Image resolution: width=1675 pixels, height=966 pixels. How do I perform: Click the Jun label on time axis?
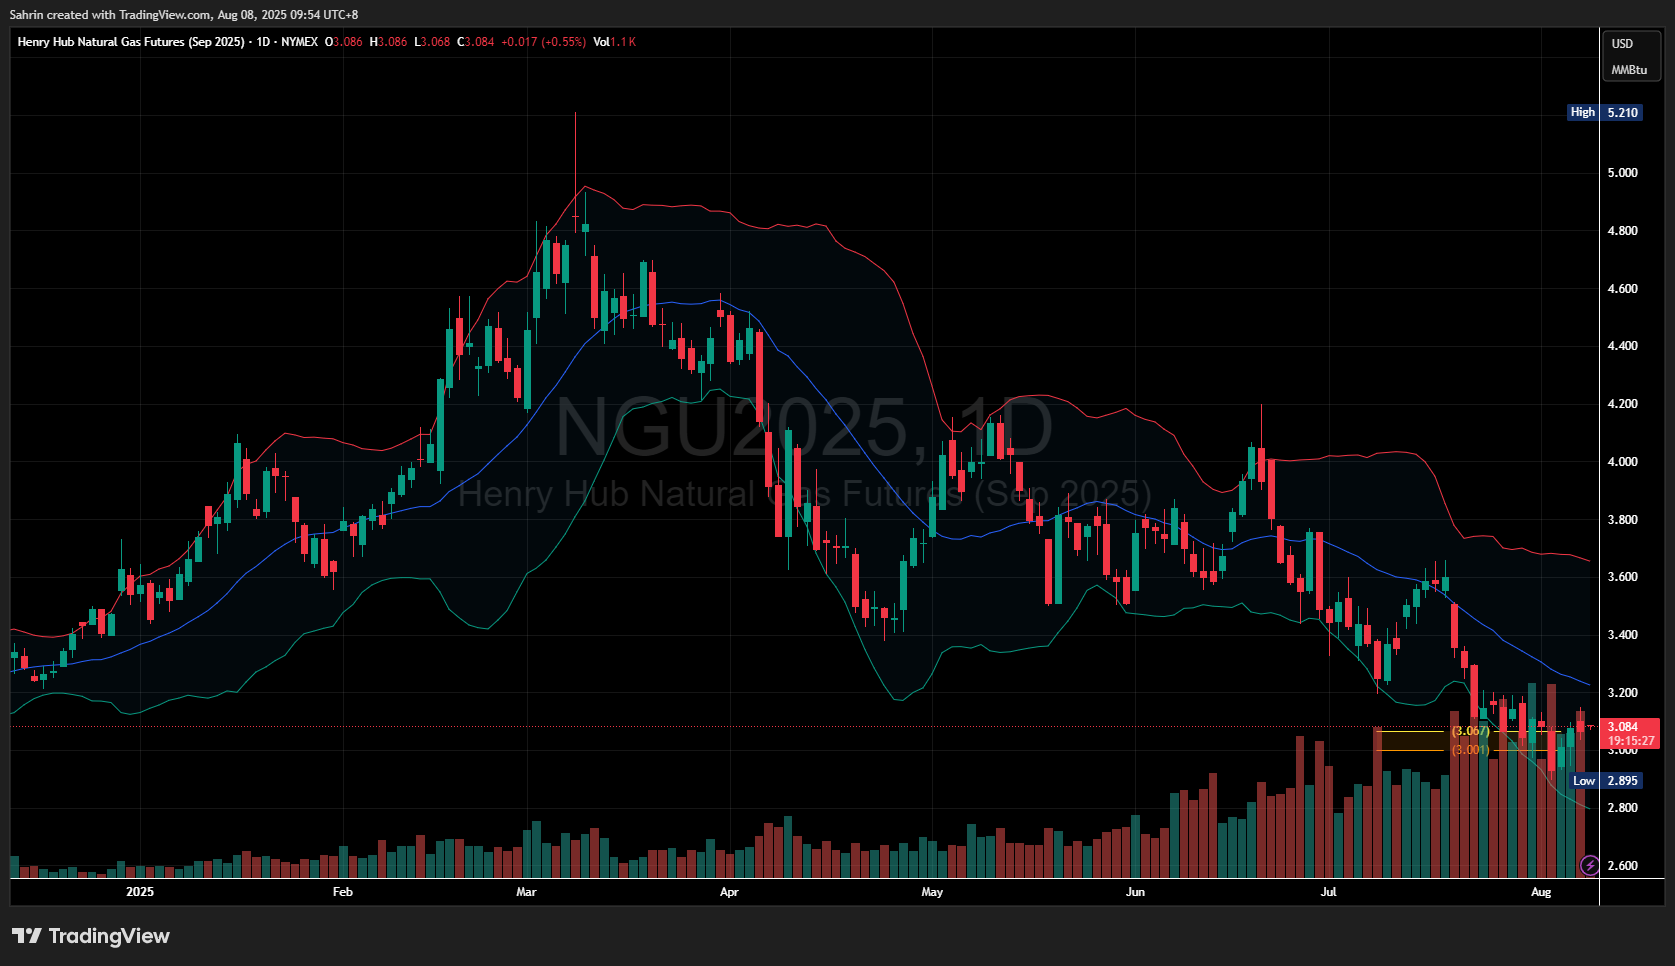click(1135, 892)
